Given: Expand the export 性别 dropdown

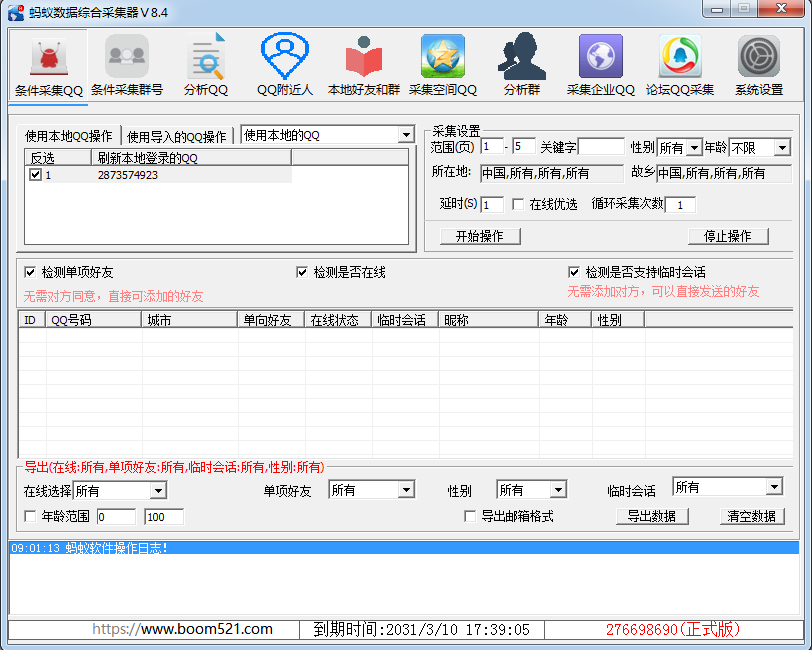Looking at the screenshot, I should click(x=558, y=489).
